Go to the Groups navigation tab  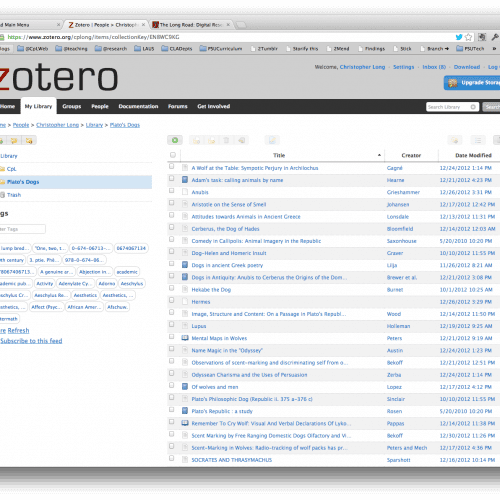pos(72,106)
